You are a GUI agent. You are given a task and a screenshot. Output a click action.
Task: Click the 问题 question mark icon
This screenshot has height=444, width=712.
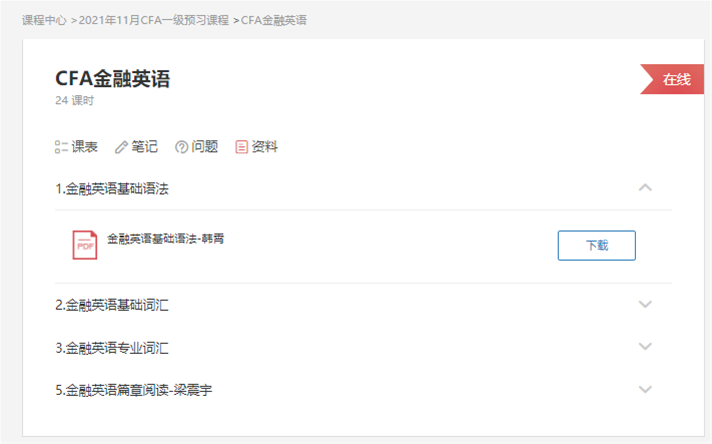click(181, 147)
